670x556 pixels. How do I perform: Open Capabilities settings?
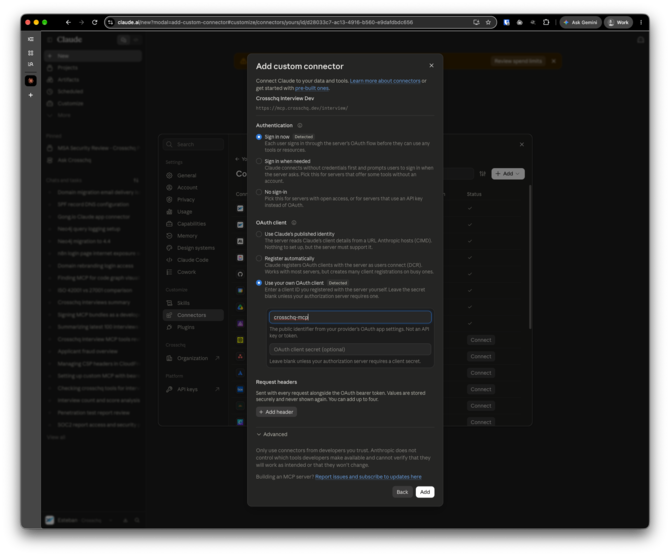(191, 224)
